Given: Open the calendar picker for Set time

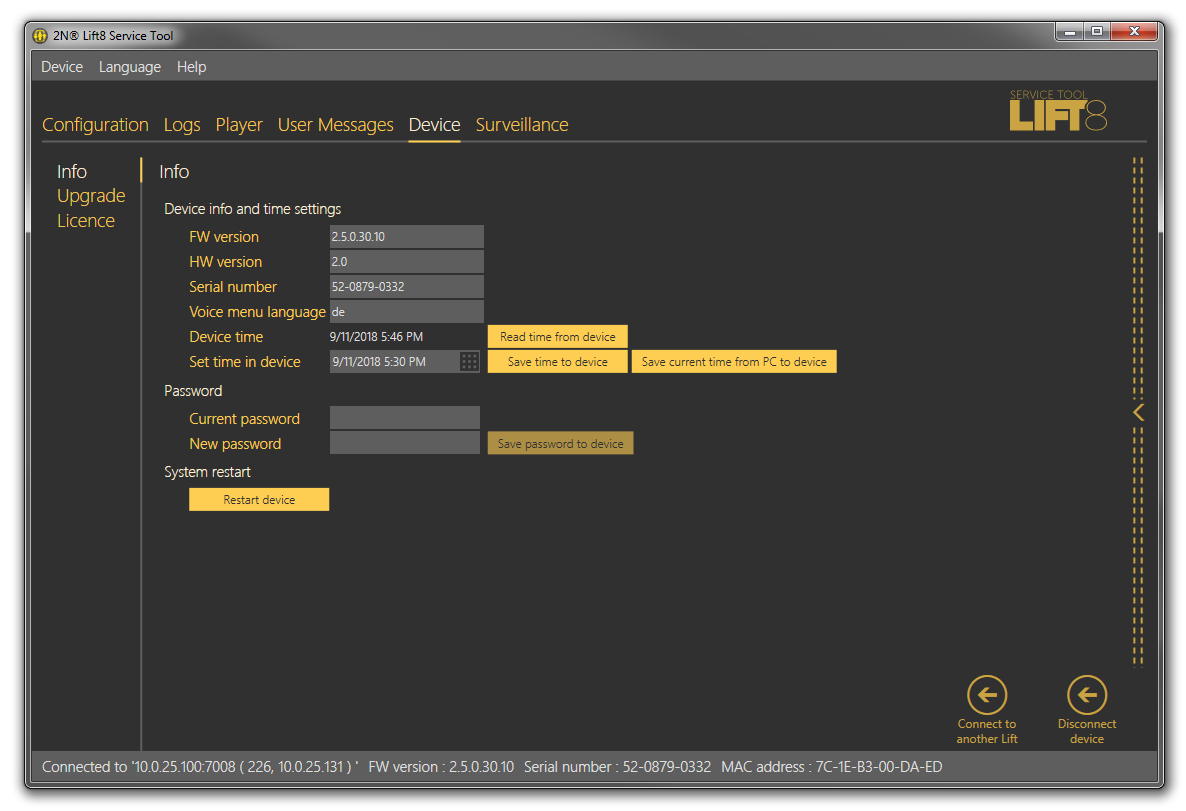Looking at the screenshot, I should click(x=470, y=362).
